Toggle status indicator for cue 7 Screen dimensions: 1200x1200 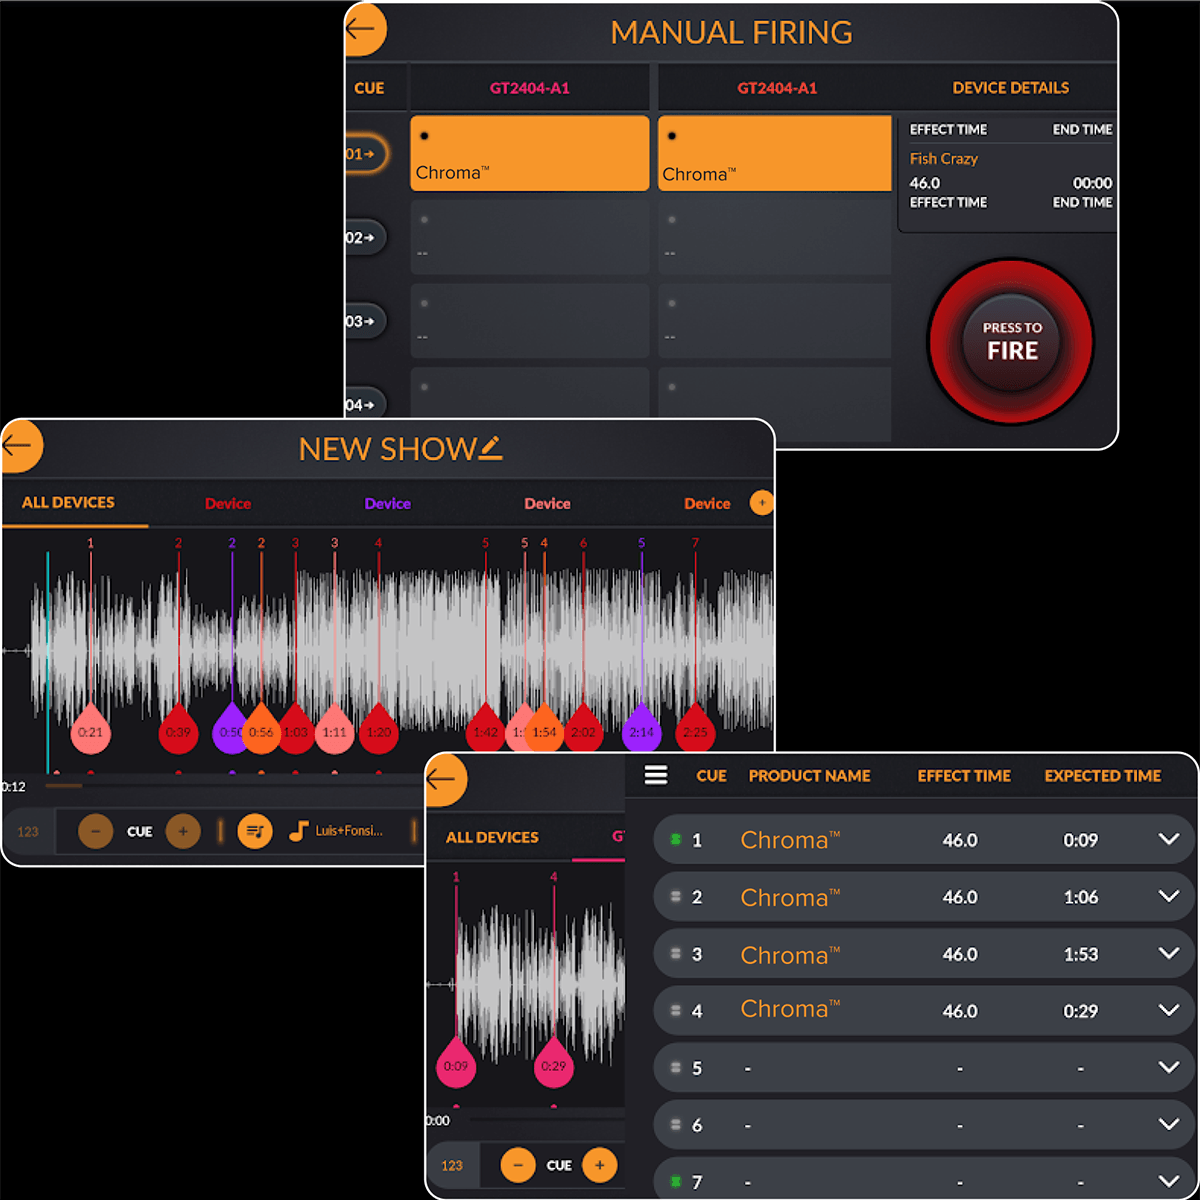(675, 1182)
